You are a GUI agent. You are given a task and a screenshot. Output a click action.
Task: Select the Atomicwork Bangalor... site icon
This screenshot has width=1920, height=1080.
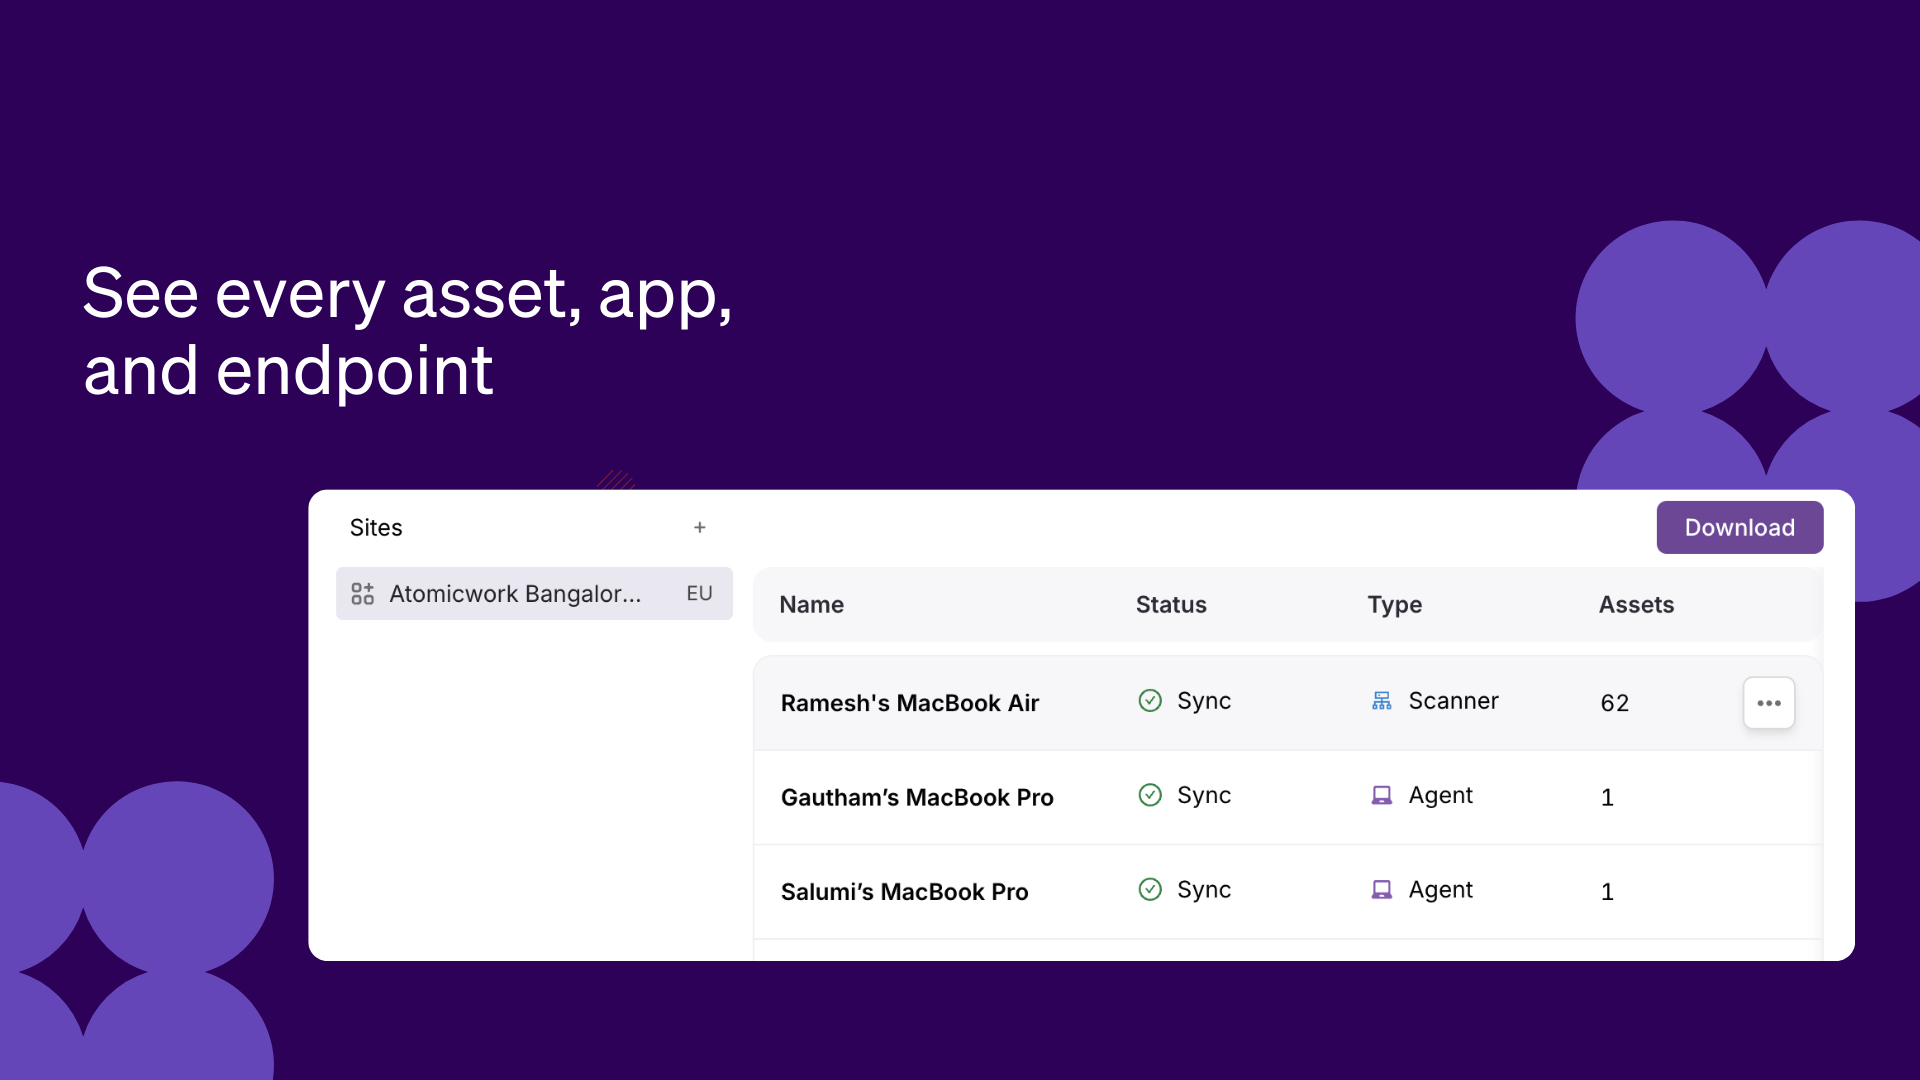click(x=362, y=594)
